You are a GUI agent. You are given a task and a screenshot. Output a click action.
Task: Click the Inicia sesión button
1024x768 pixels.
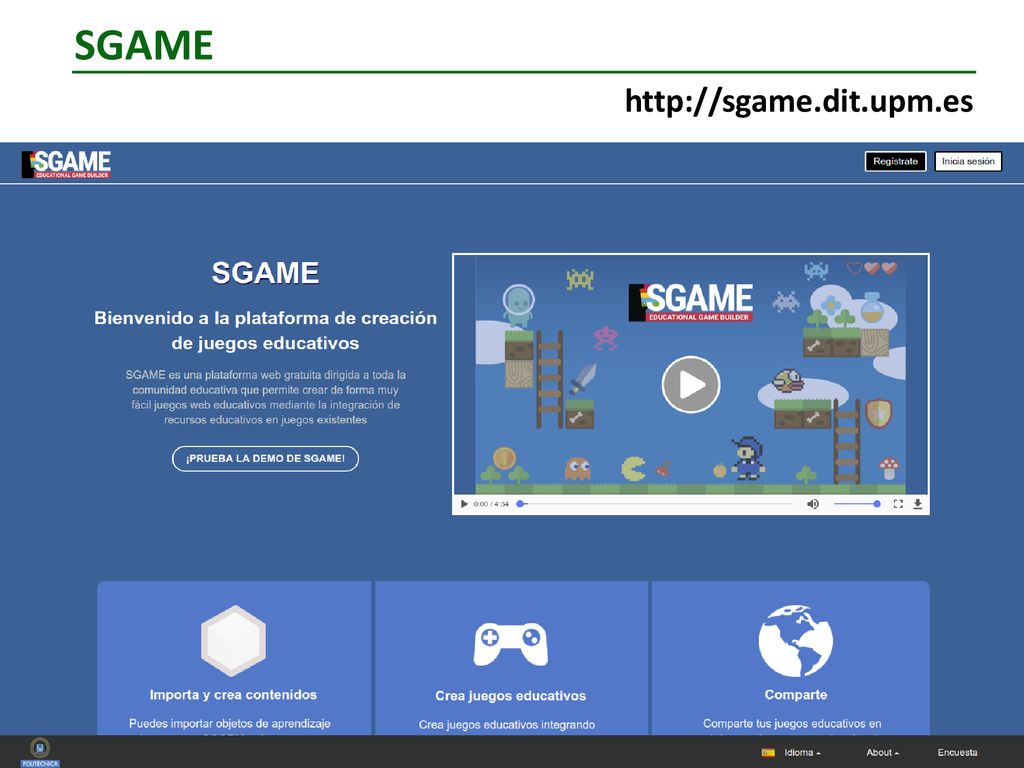(x=968, y=161)
